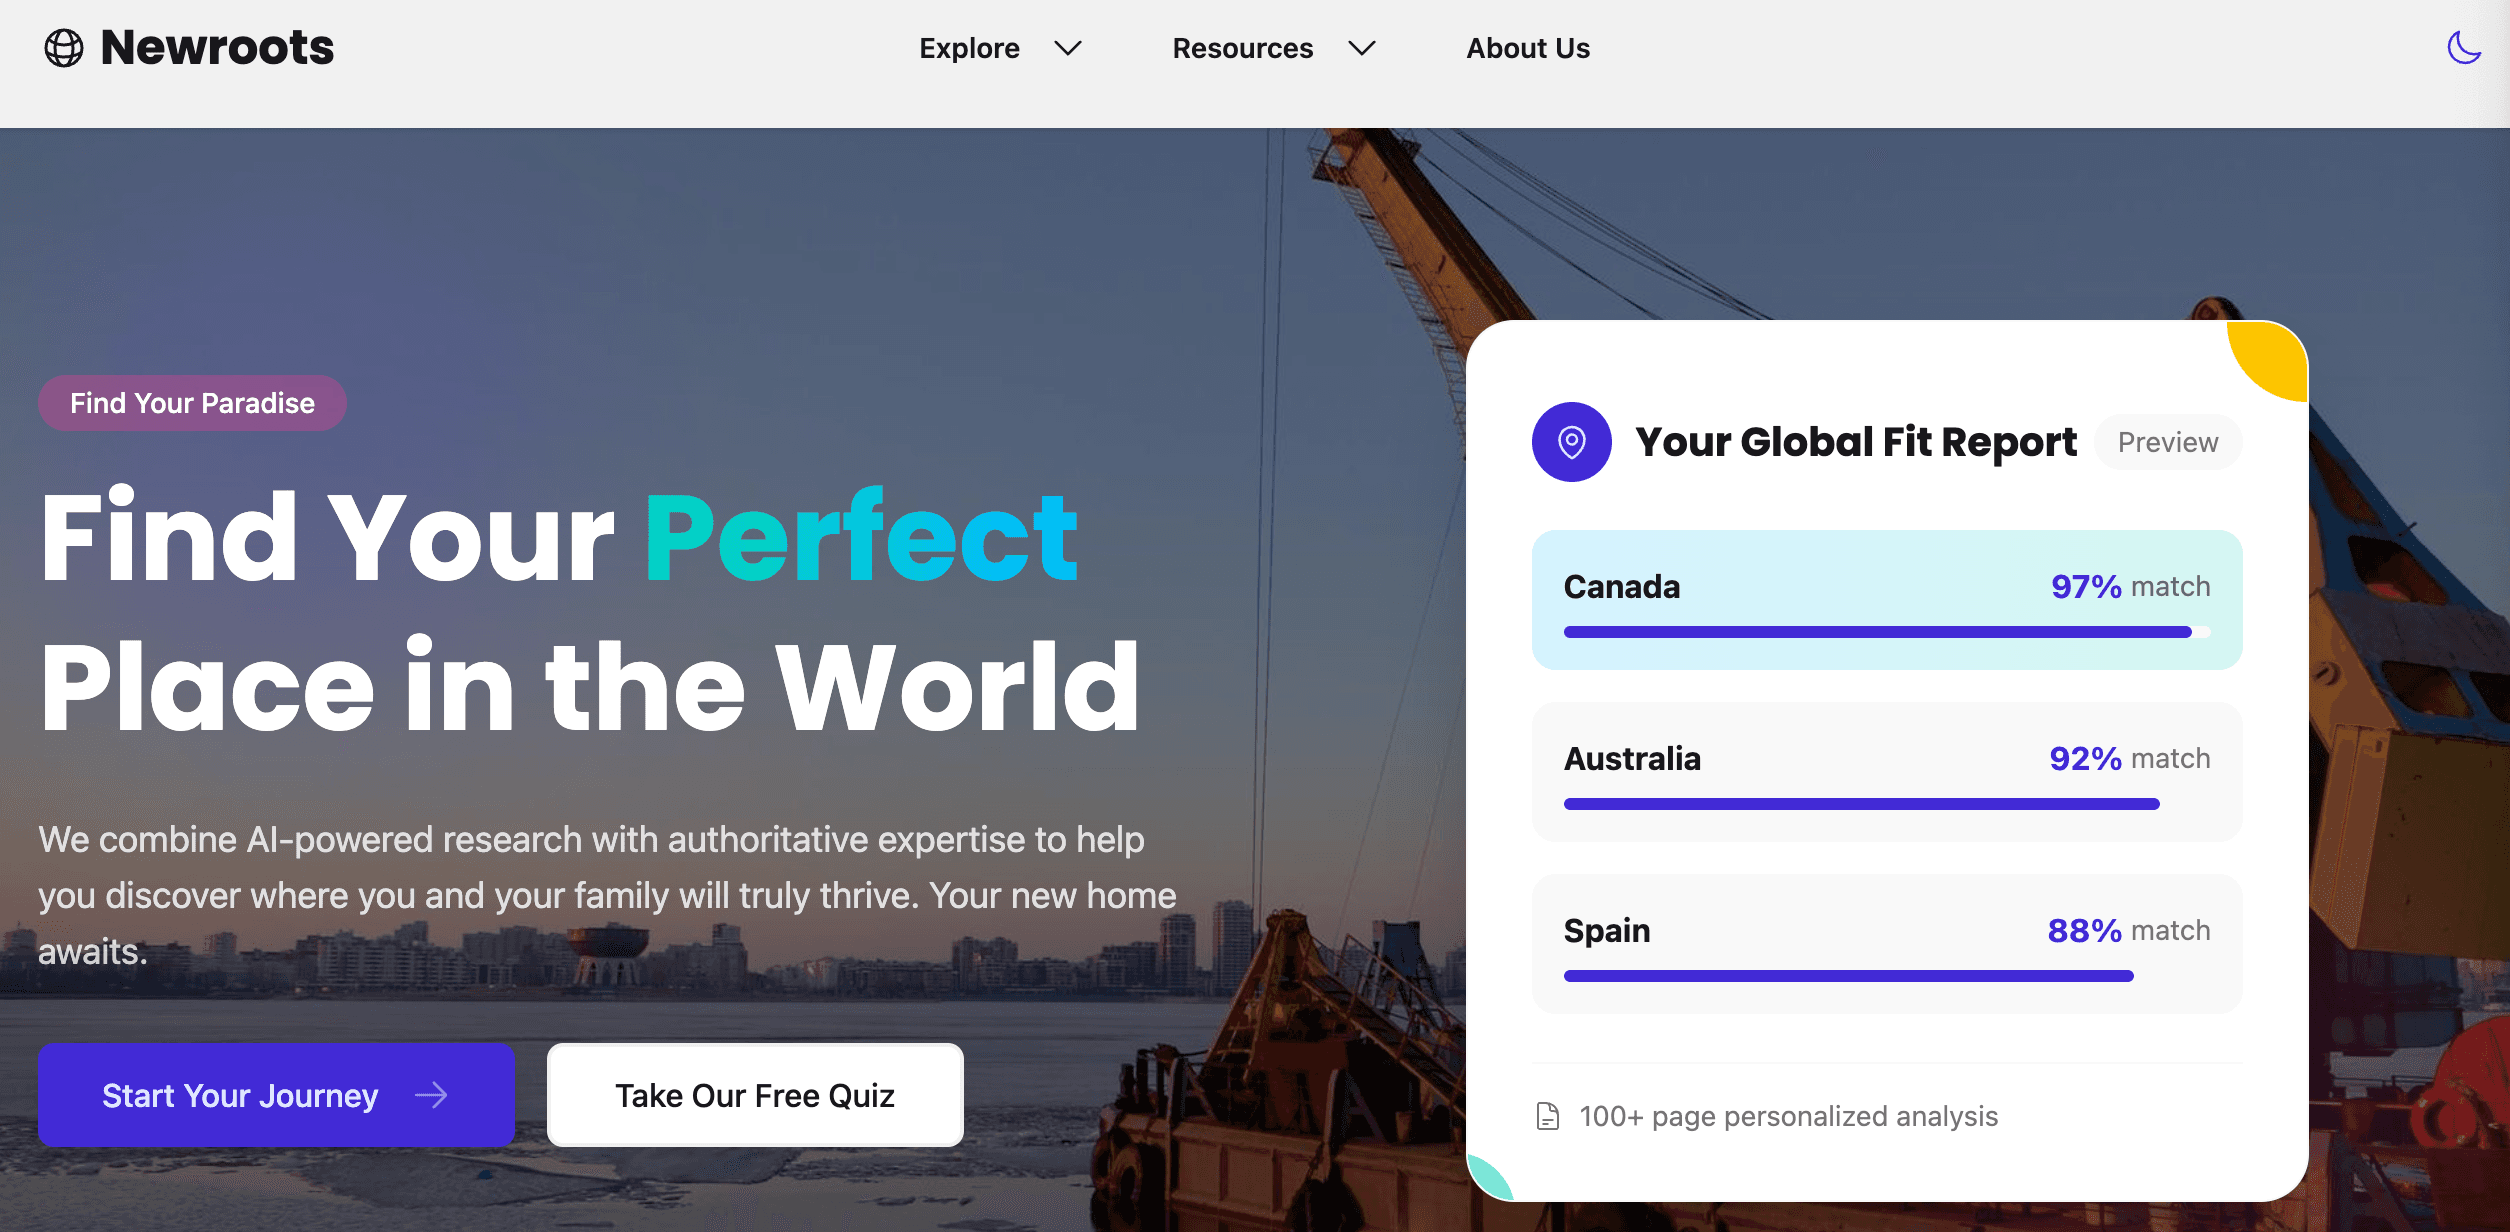
Task: Expand the Explore chevron arrow
Action: (x=1068, y=48)
